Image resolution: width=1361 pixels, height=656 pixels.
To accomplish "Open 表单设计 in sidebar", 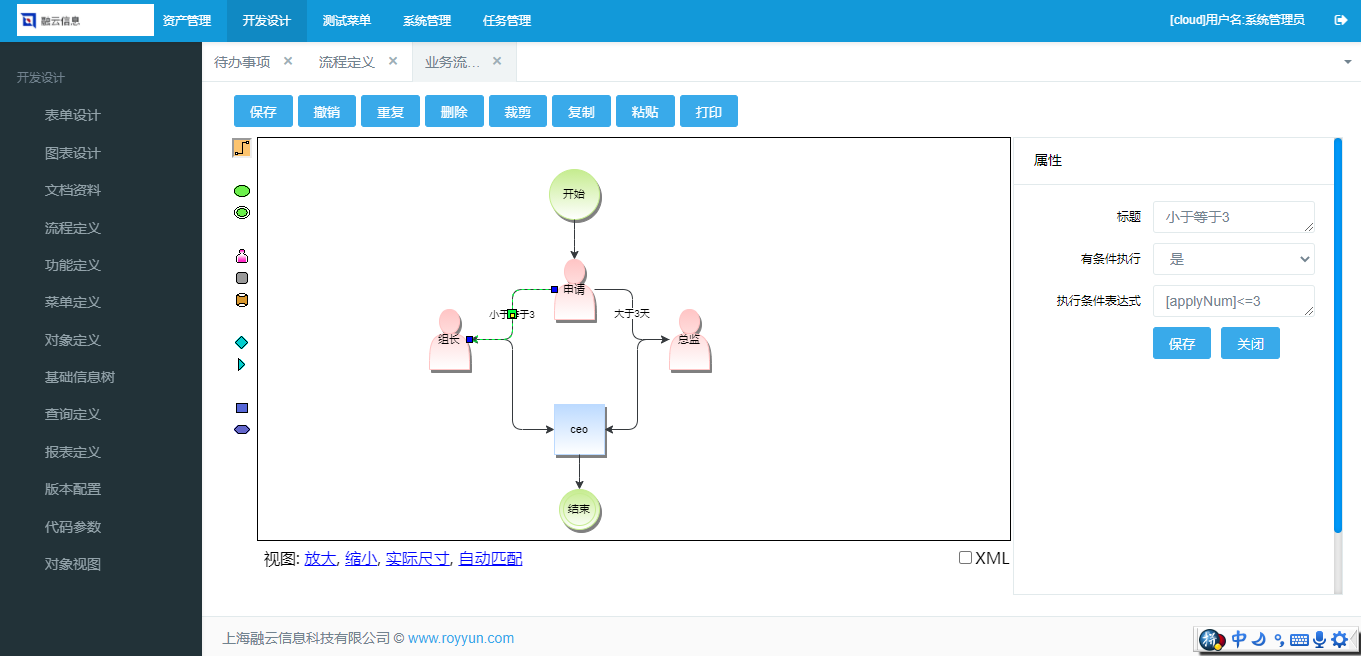I will click(x=73, y=115).
